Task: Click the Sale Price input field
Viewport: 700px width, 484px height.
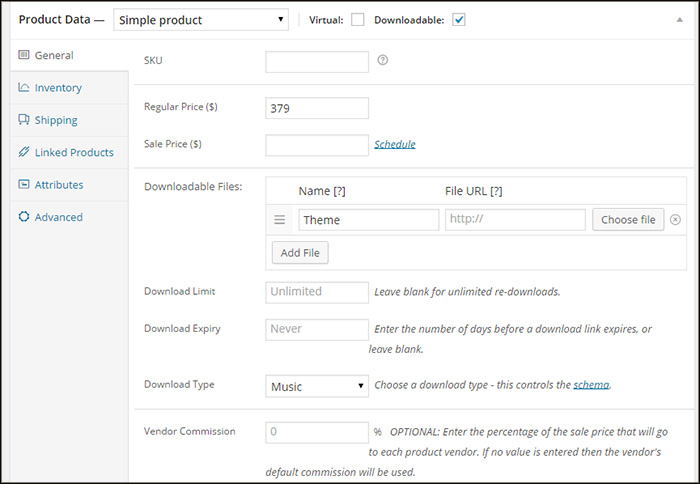Action: click(x=317, y=145)
